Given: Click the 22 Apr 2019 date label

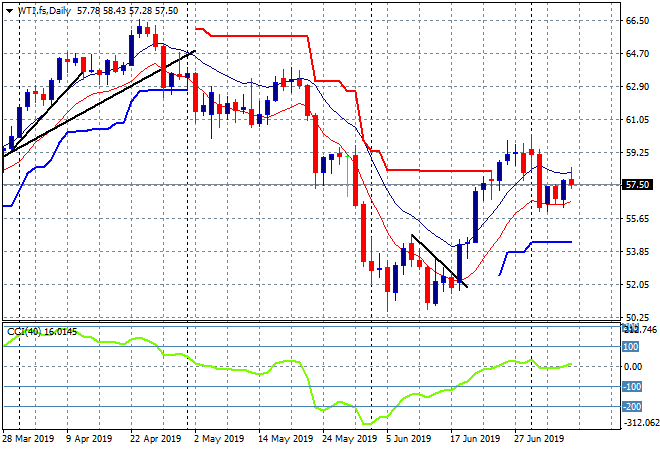Looking at the screenshot, I should (156, 439).
